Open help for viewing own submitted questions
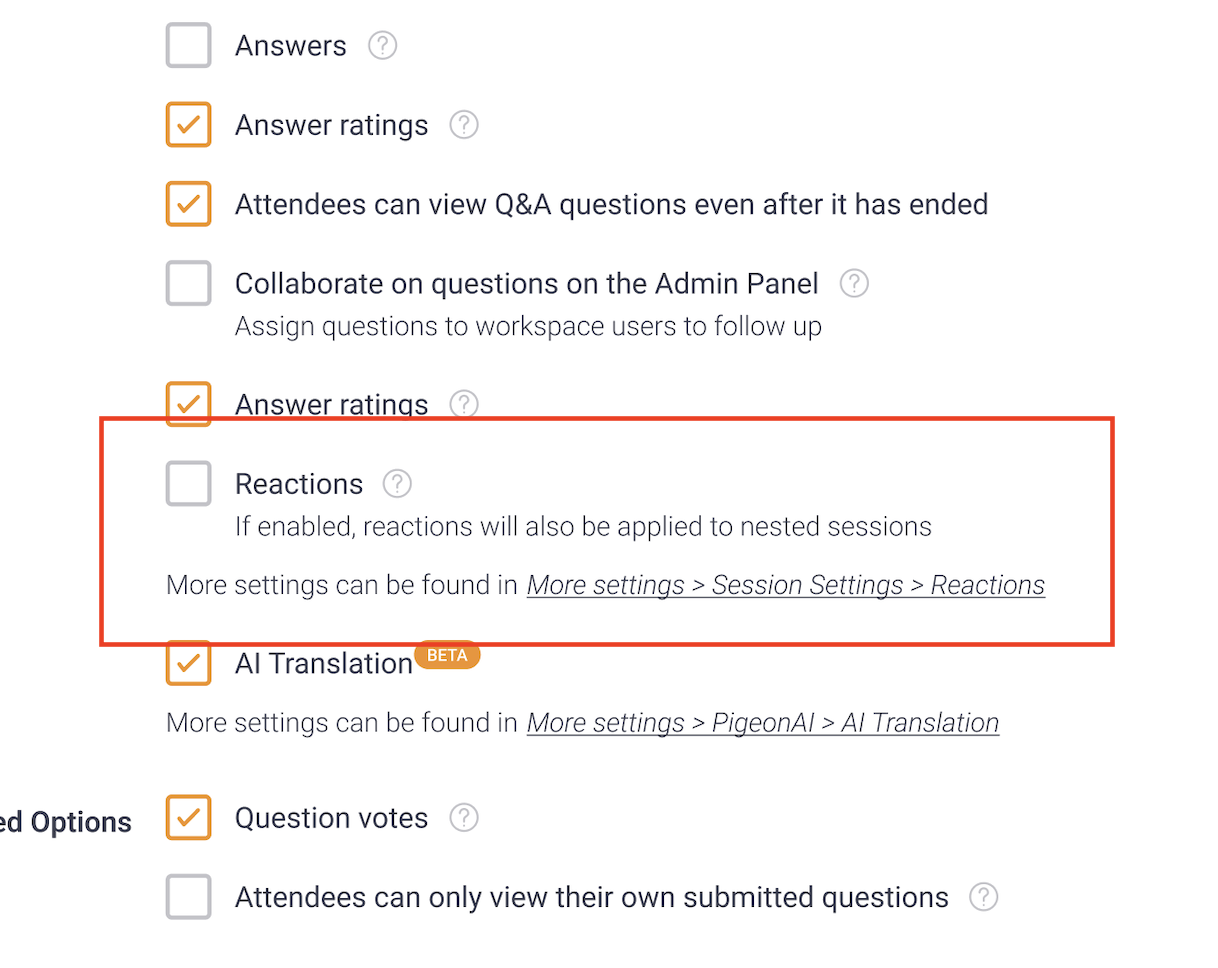 pyautogui.click(x=983, y=897)
